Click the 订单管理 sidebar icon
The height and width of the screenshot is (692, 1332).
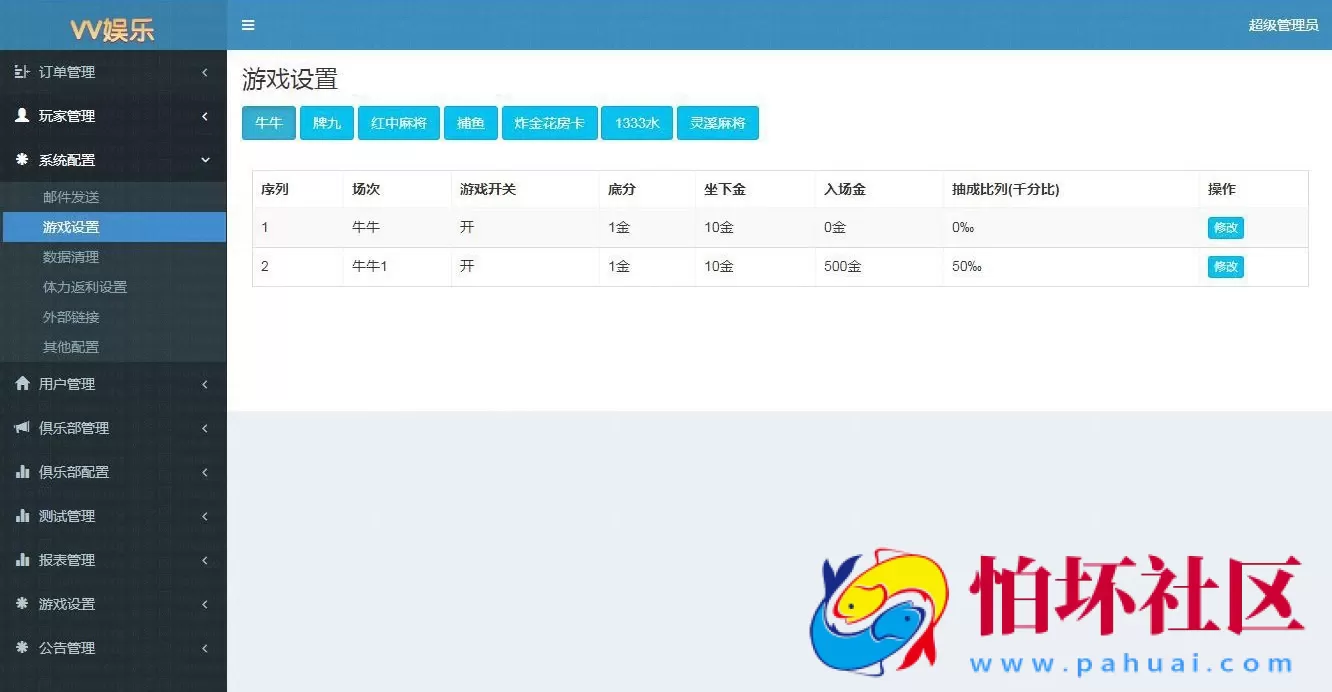click(x=23, y=71)
